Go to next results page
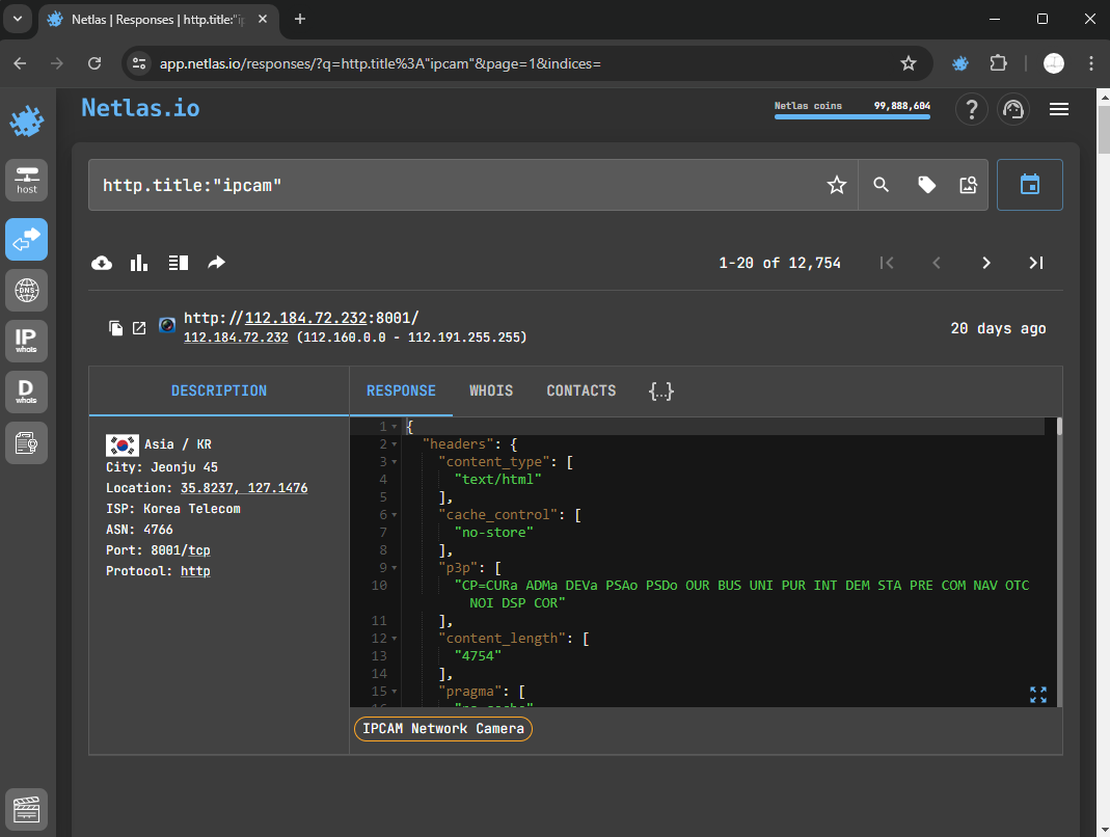Image resolution: width=1110 pixels, height=837 pixels. pyautogui.click(x=986, y=263)
